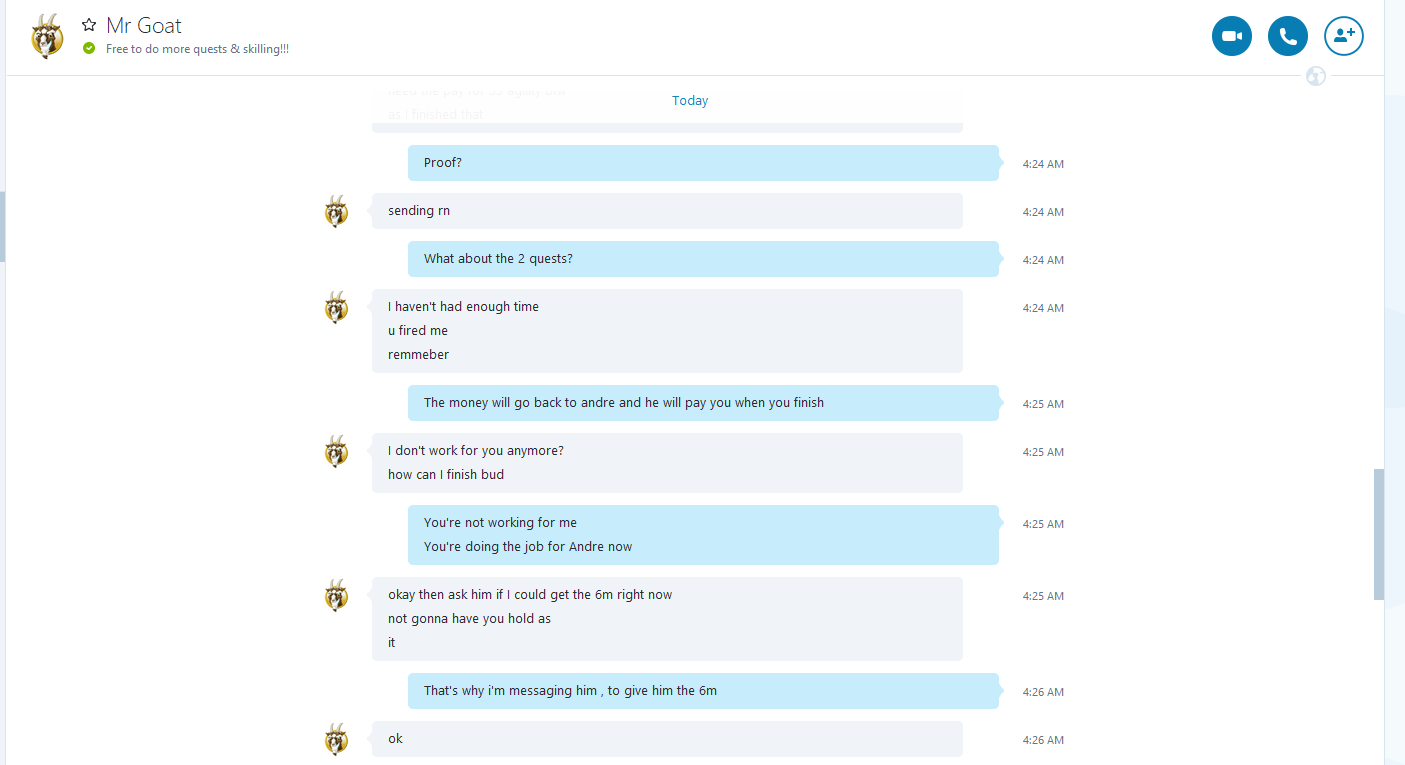Start a video call with Mr Goat
The height and width of the screenshot is (765, 1405).
pyautogui.click(x=1231, y=37)
